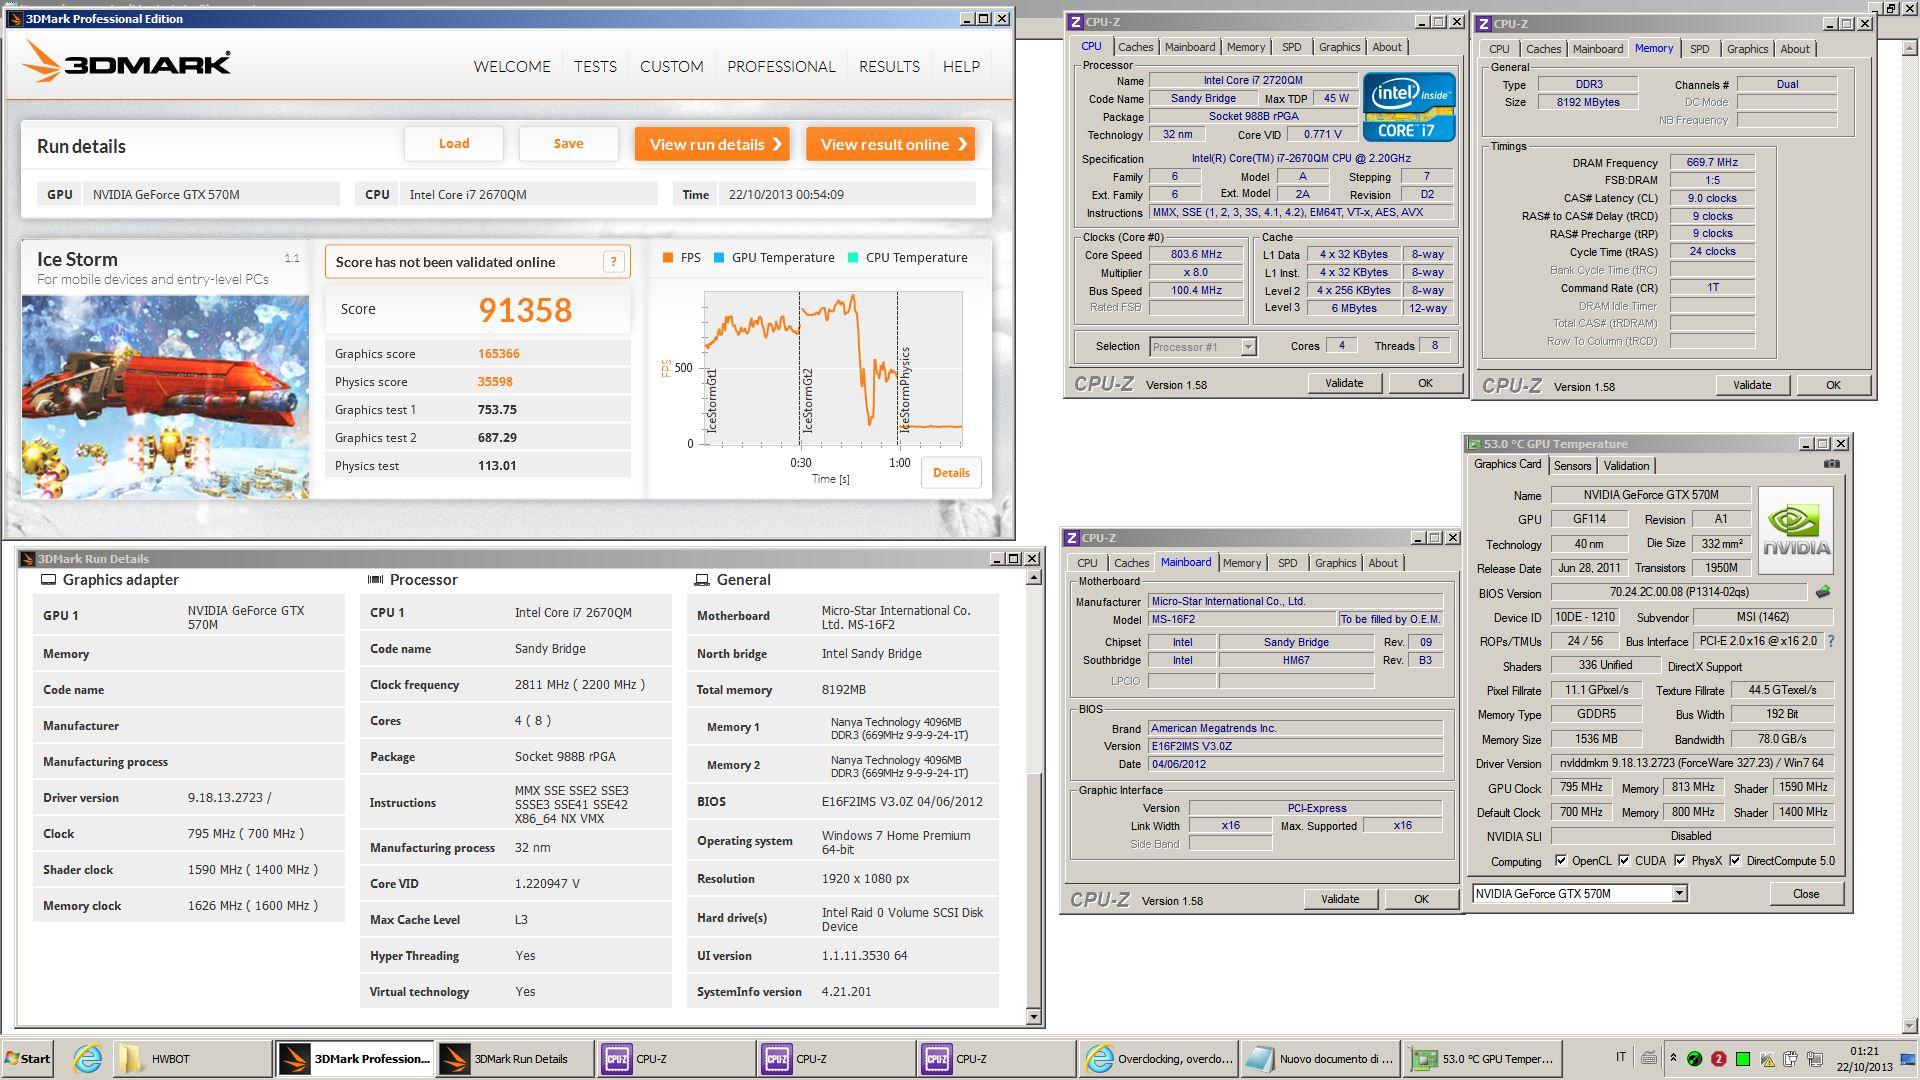
Task: Open Graphics tab in CPU-Z mainboard window
Action: click(x=1335, y=563)
